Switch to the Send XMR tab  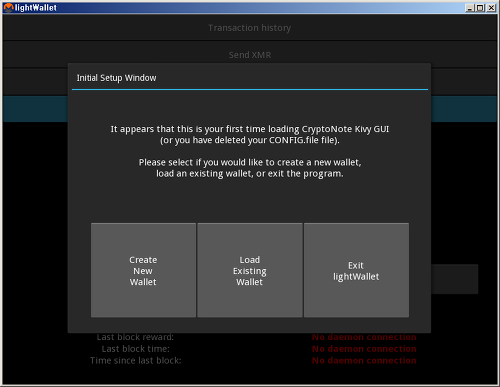coord(250,55)
